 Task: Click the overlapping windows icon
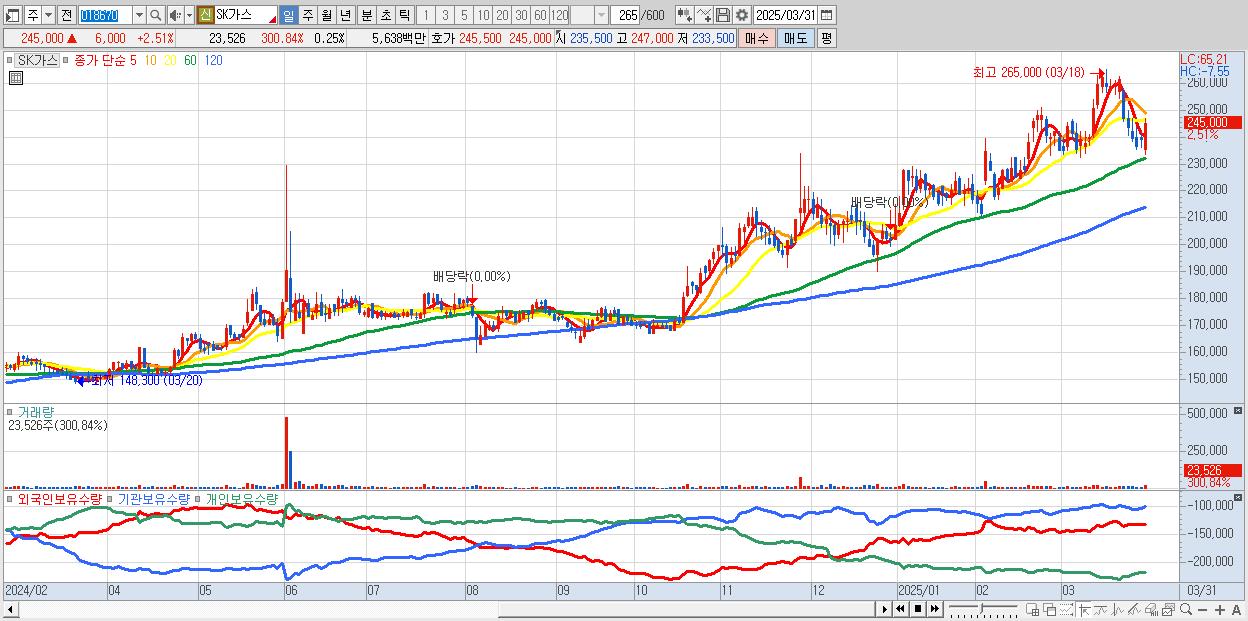point(1050,610)
